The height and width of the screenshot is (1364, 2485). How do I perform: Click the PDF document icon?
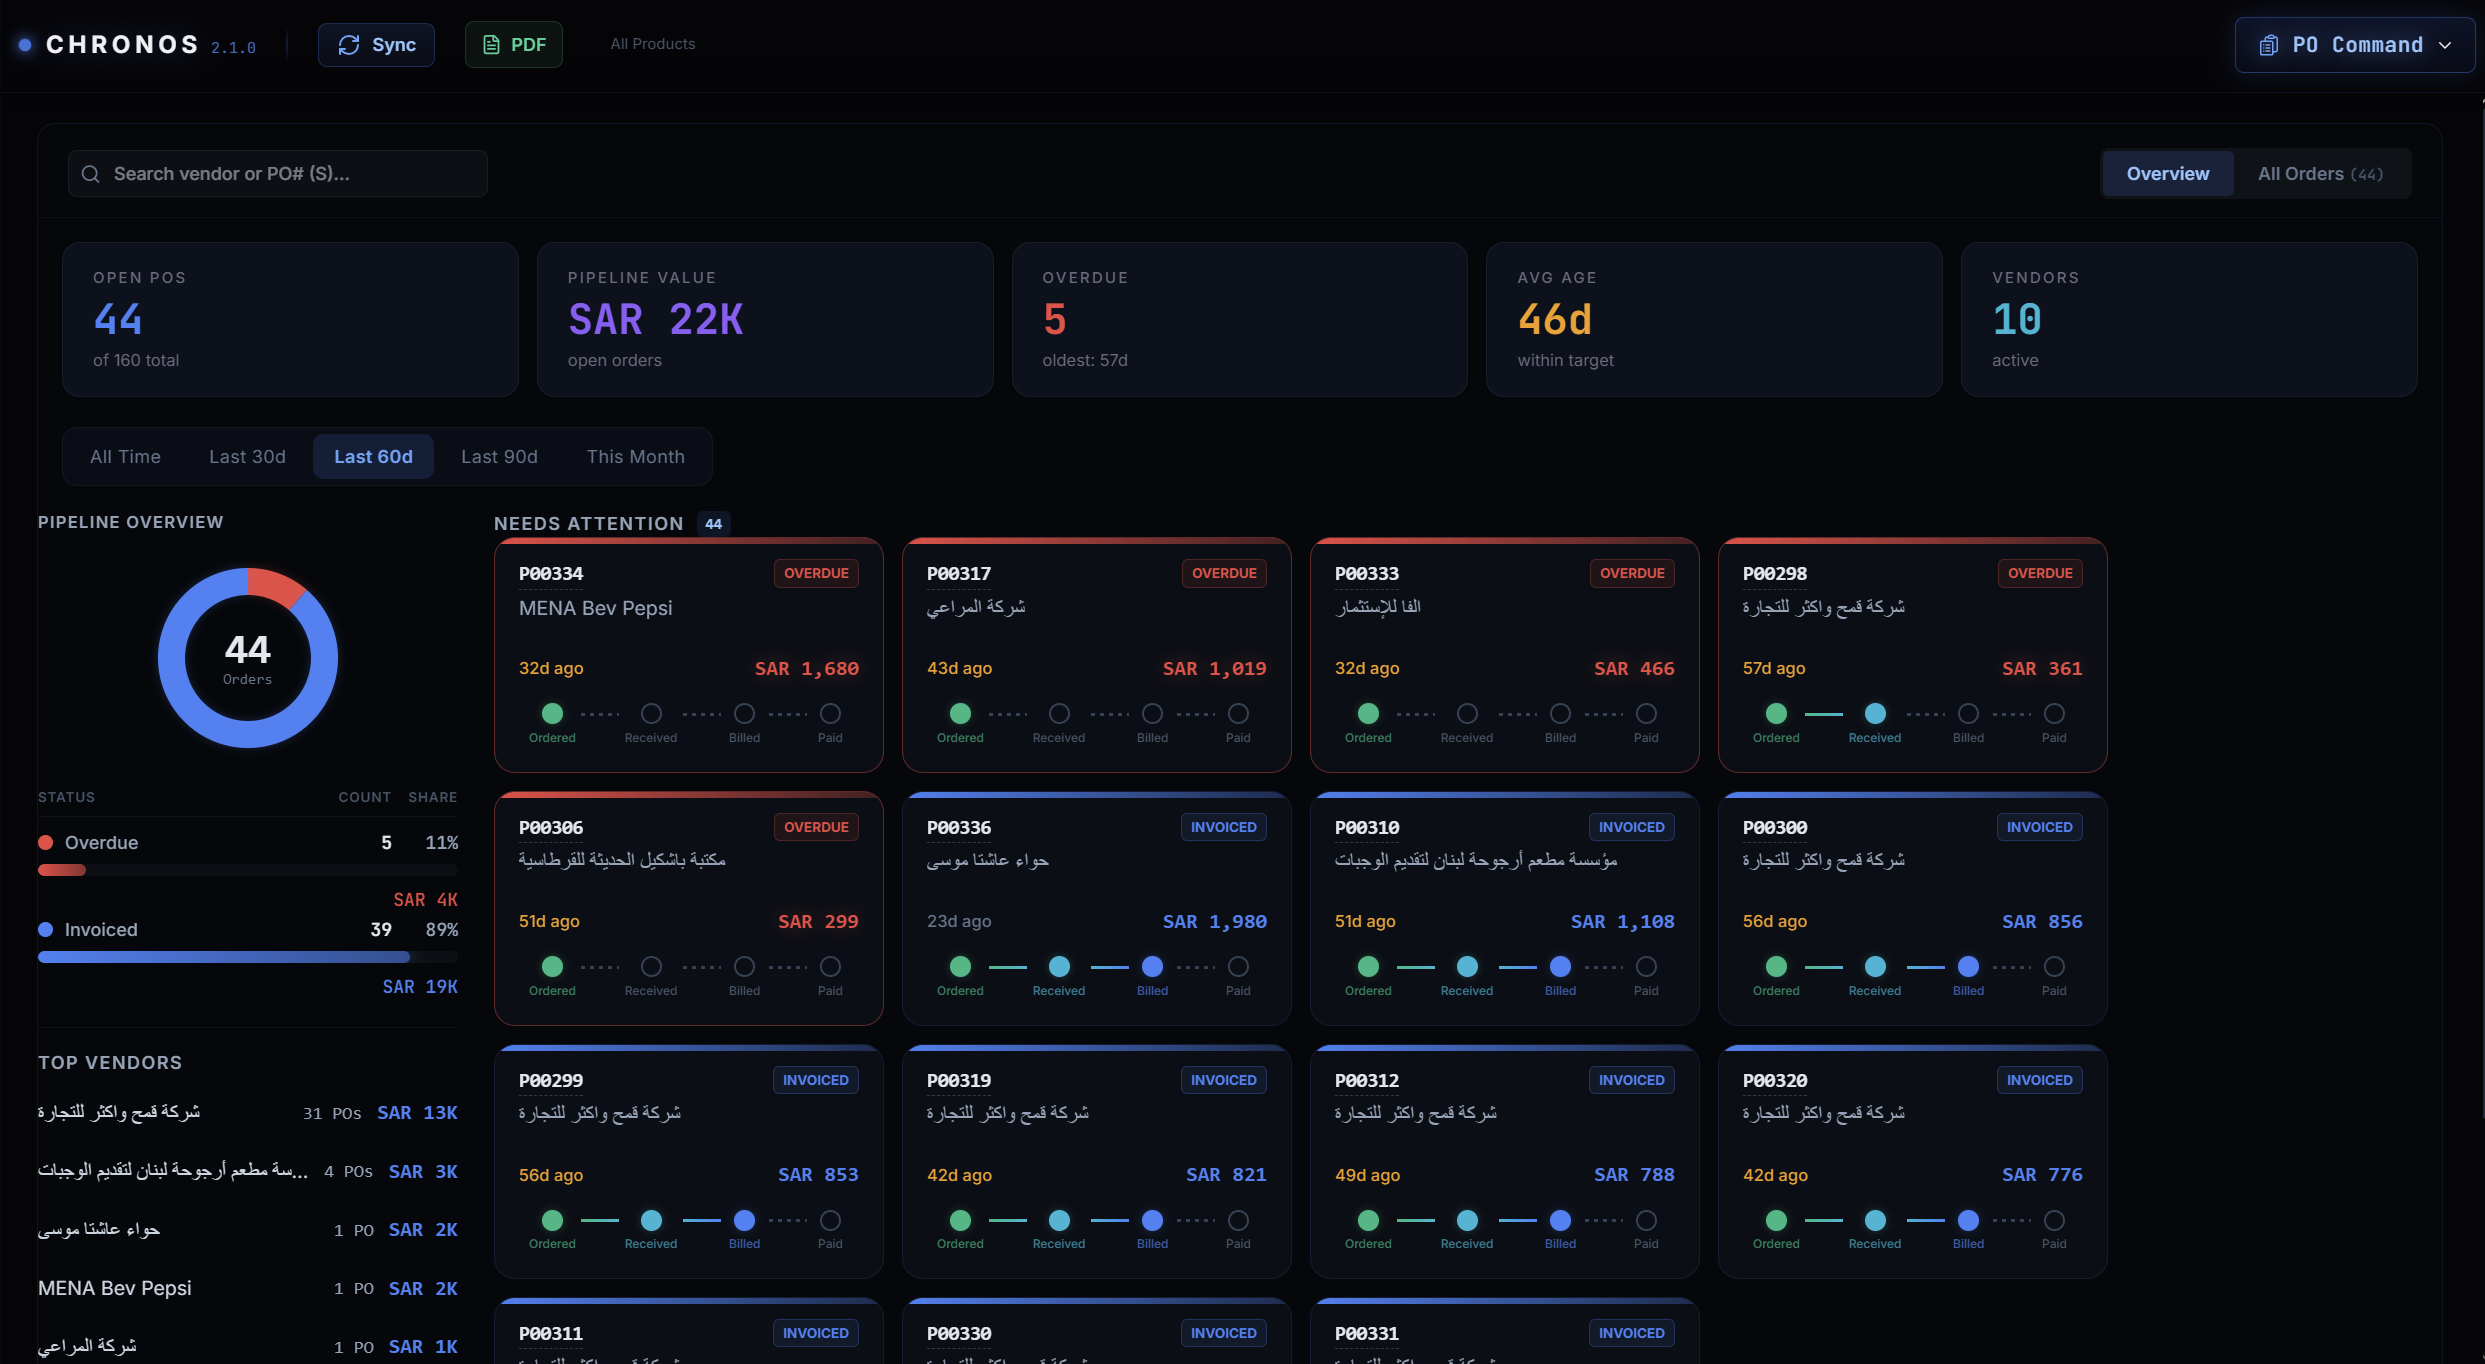point(491,45)
